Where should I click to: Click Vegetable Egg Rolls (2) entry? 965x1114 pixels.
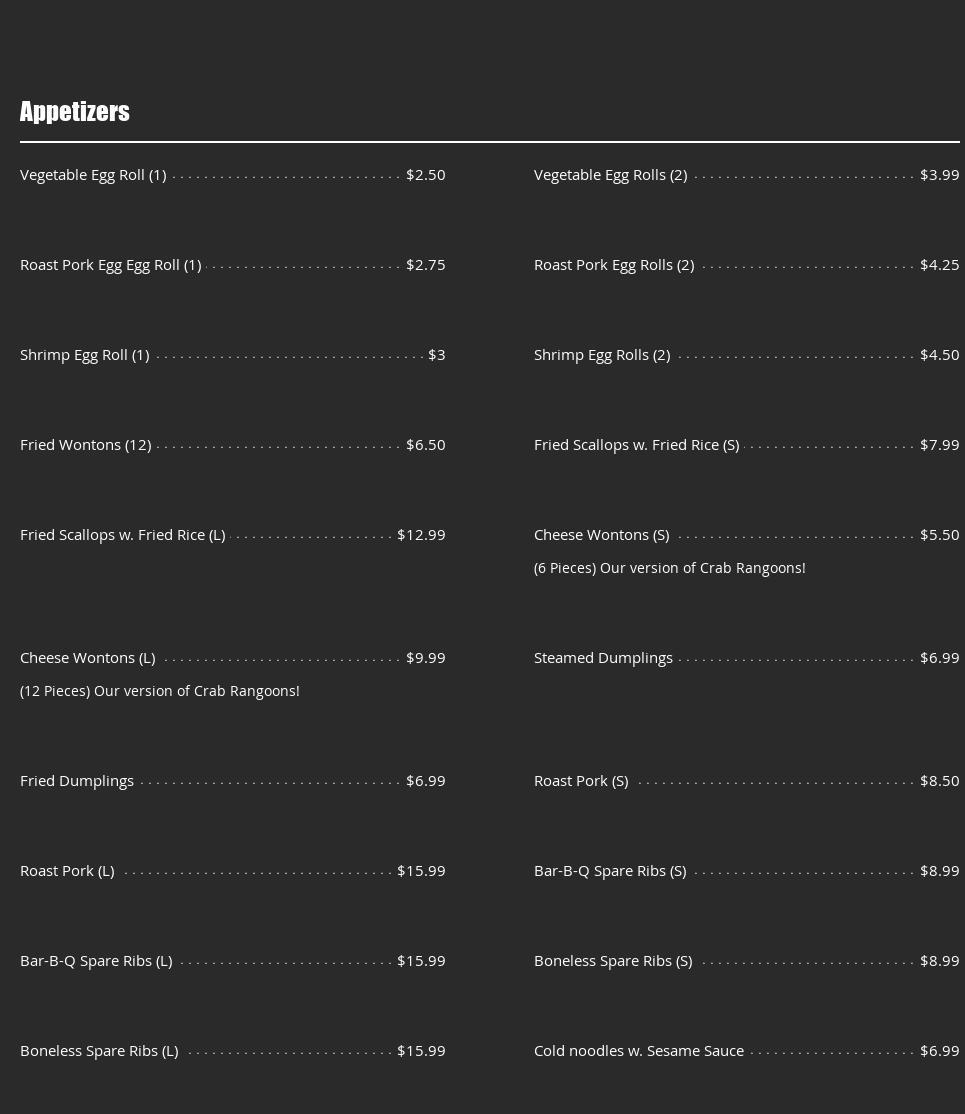pos(610,175)
